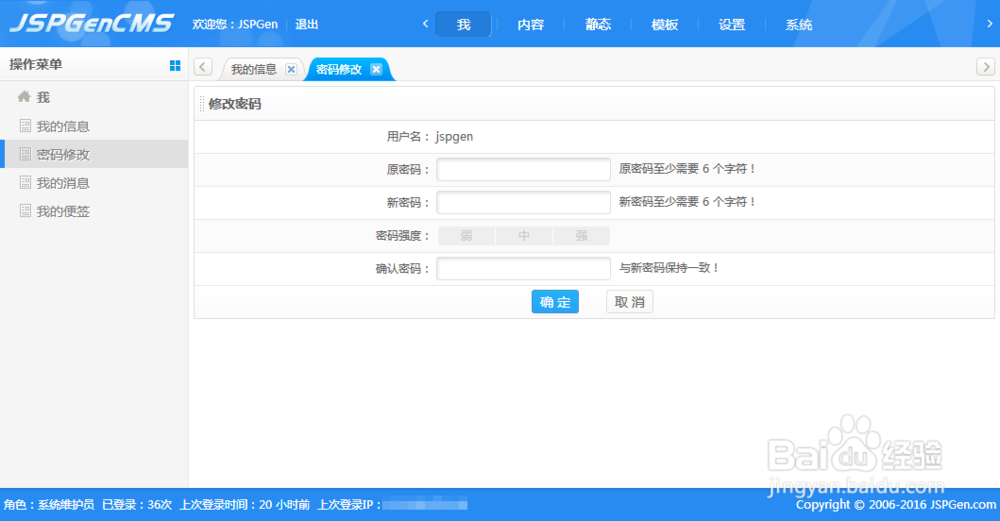Click the 修改密码 panel drag handle
Screen dimensions: 1000x521
coord(202,103)
